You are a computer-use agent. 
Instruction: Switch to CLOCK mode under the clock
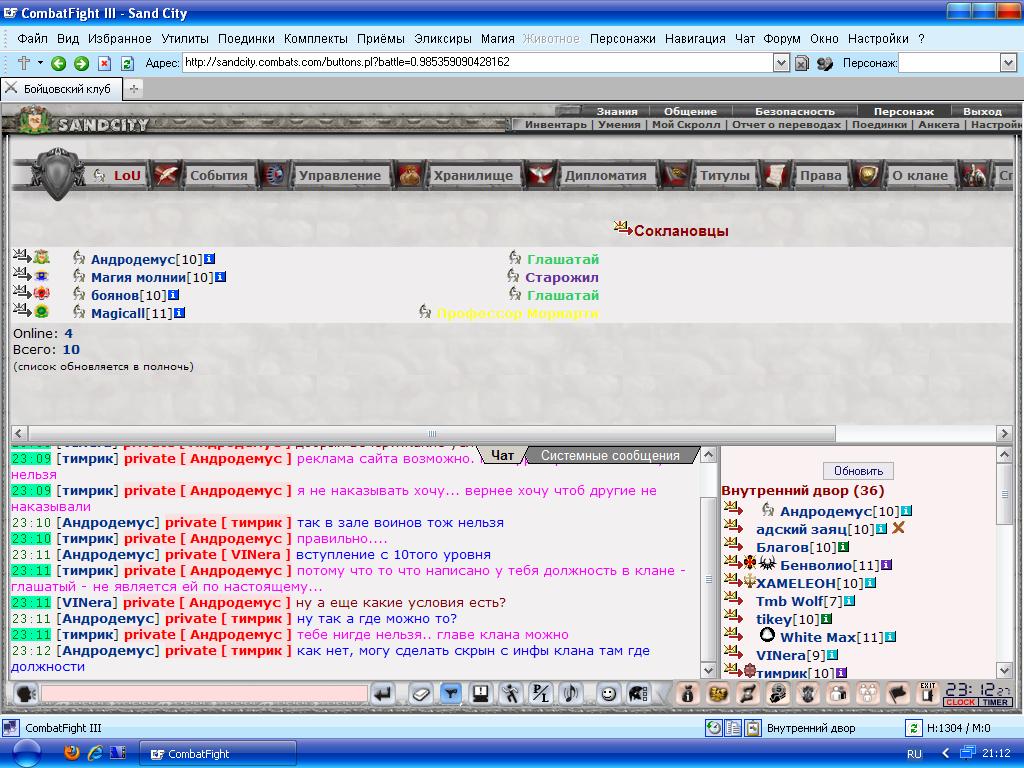point(960,702)
